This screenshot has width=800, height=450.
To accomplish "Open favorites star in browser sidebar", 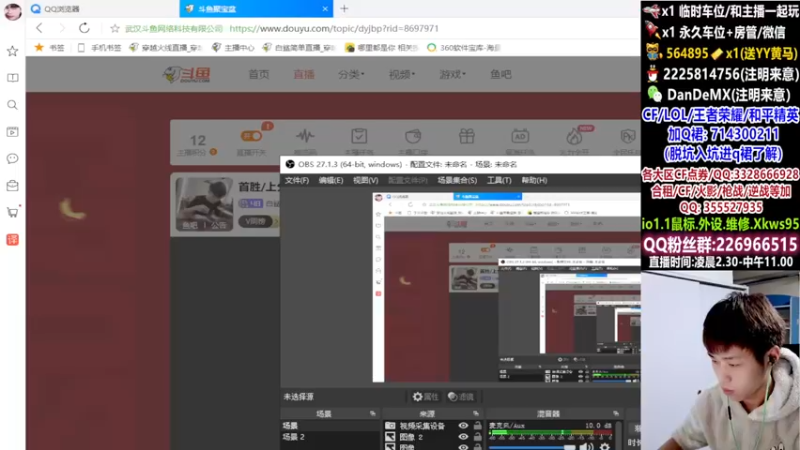I will pos(12,51).
